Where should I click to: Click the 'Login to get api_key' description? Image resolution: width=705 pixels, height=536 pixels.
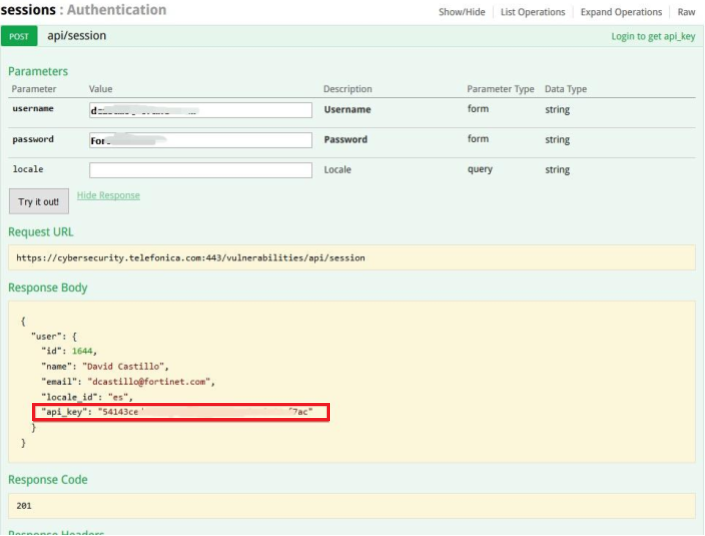[x=653, y=36]
